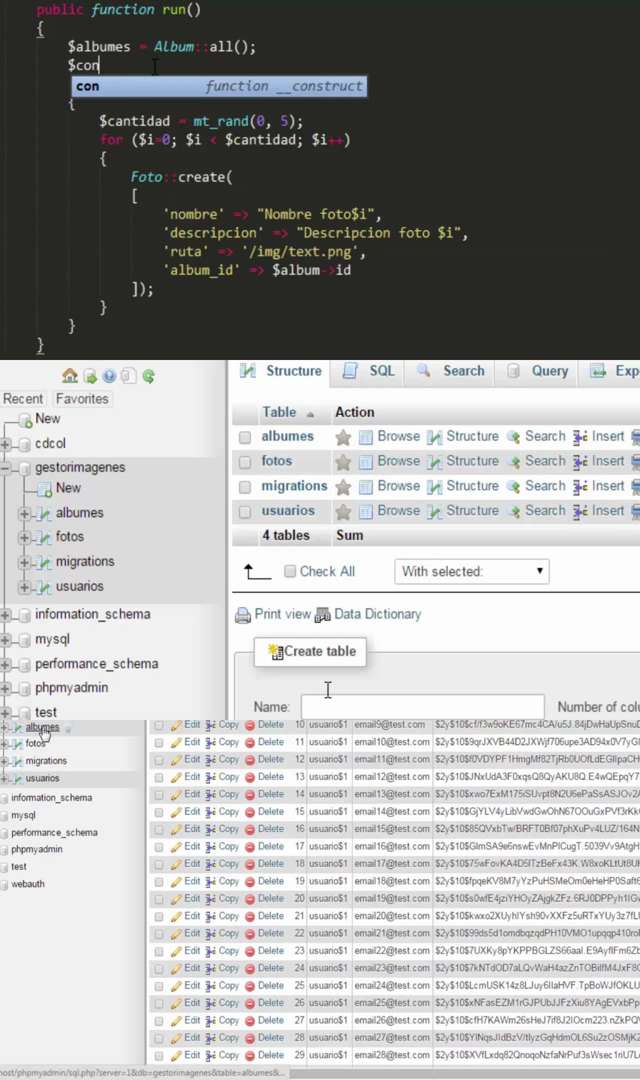
Task: Click albumes table icon in sidebar tree
Action: (44, 514)
